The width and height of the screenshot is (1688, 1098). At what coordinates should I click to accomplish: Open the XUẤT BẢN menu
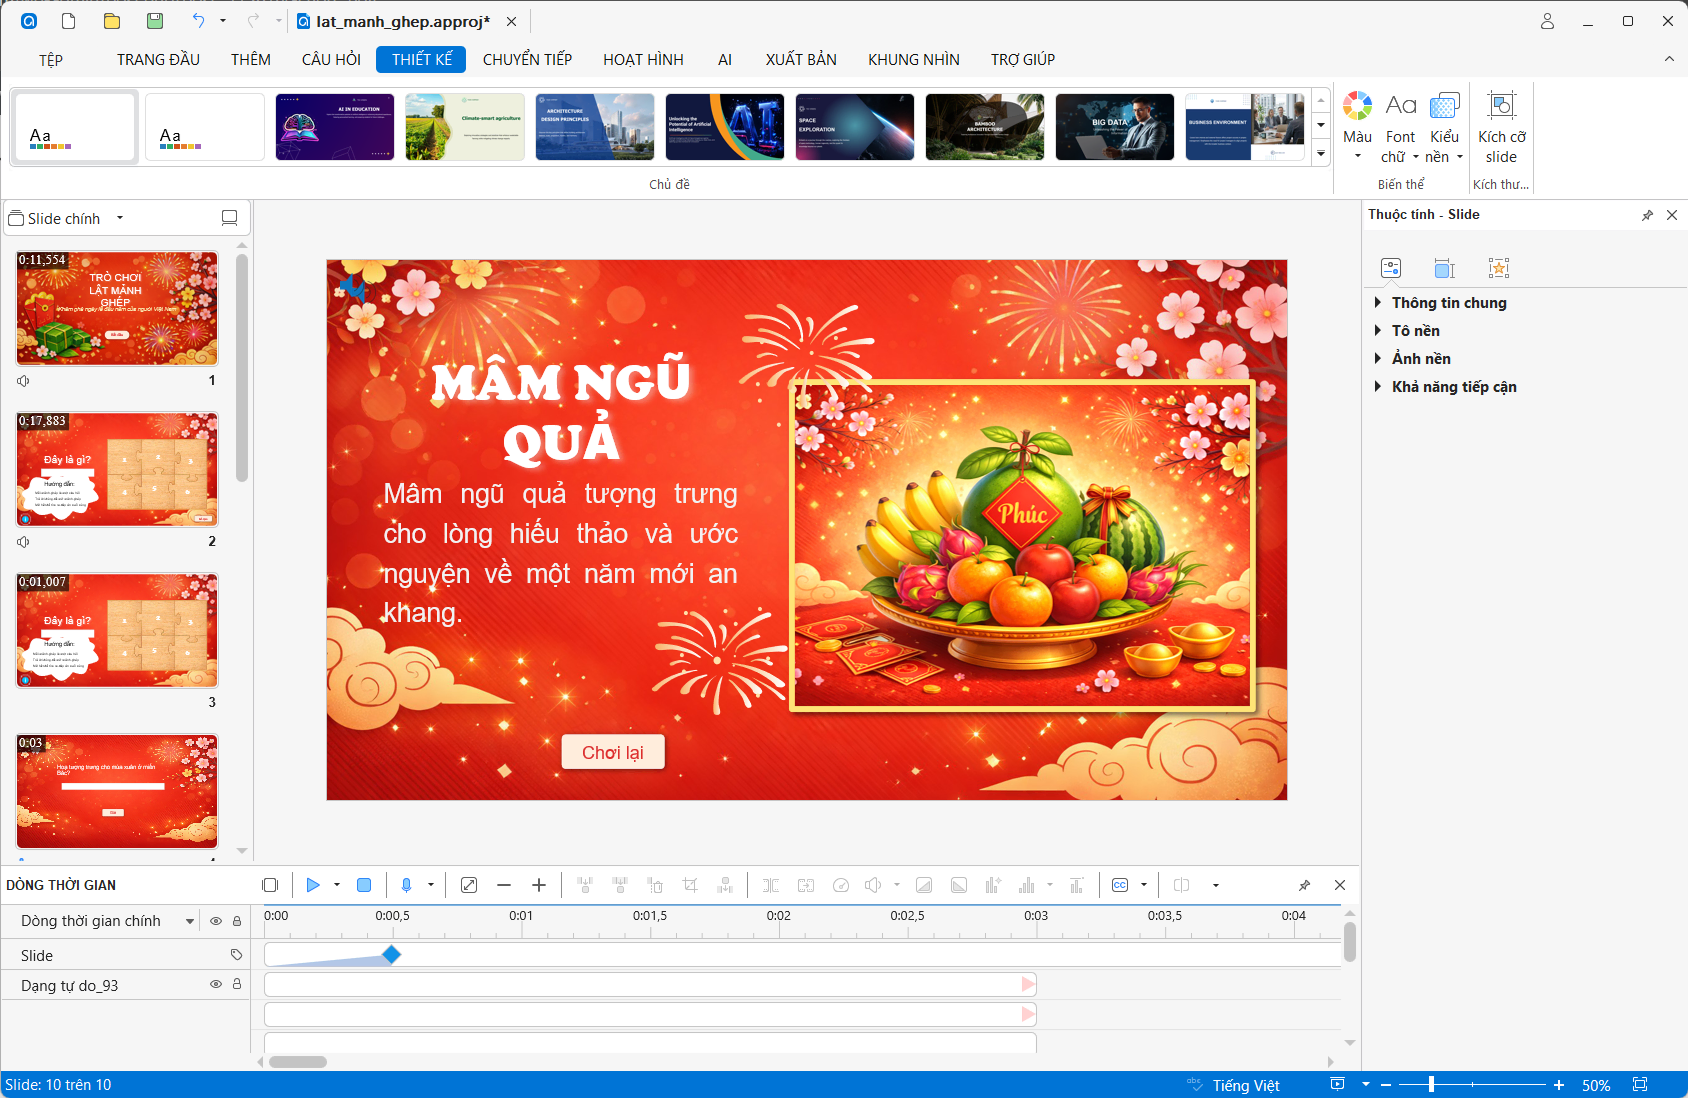coord(800,59)
